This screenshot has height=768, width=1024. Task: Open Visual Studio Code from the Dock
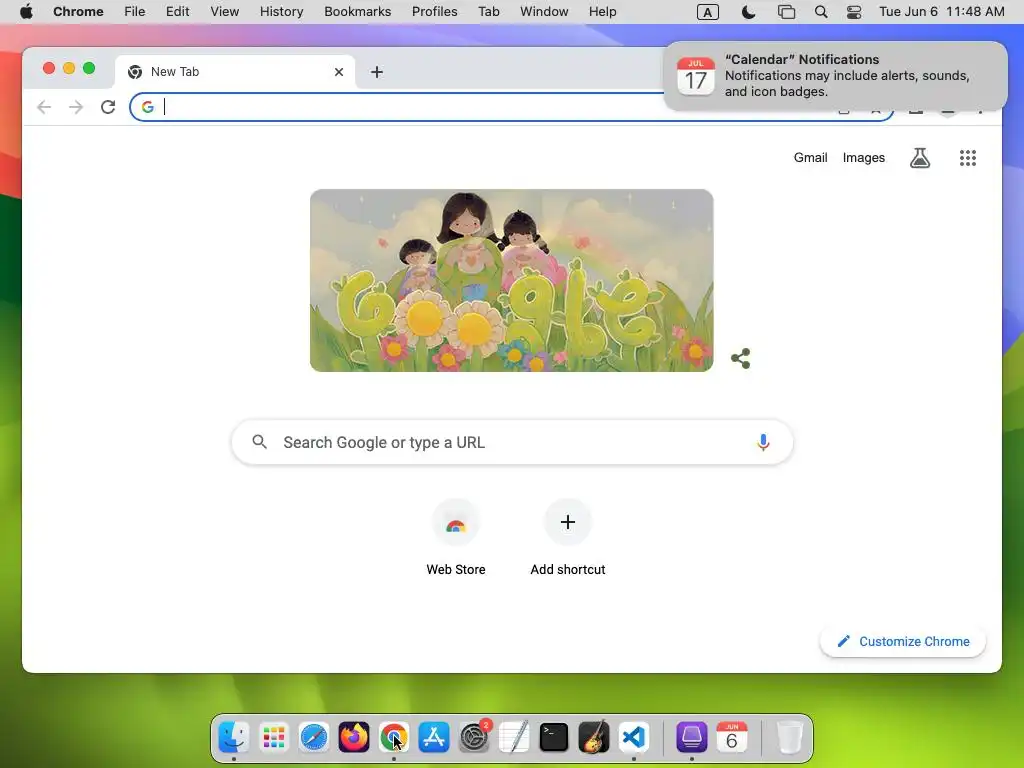[x=634, y=738]
